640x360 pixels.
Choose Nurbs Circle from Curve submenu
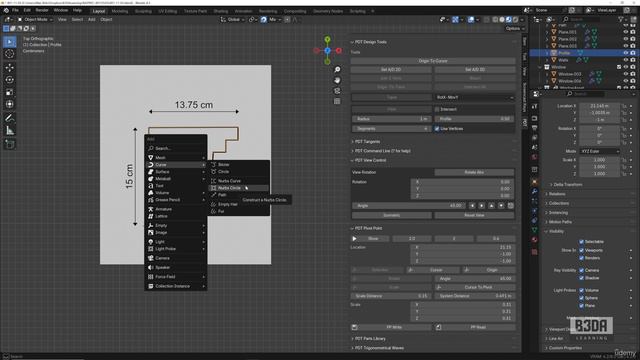[239, 188]
